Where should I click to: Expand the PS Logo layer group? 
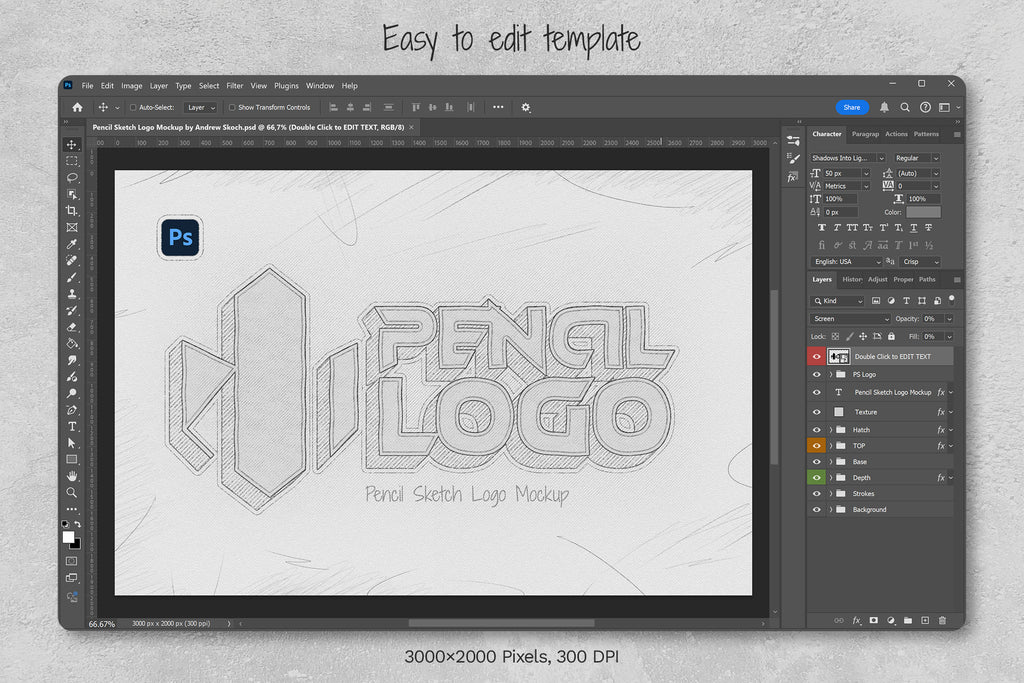(x=830, y=374)
